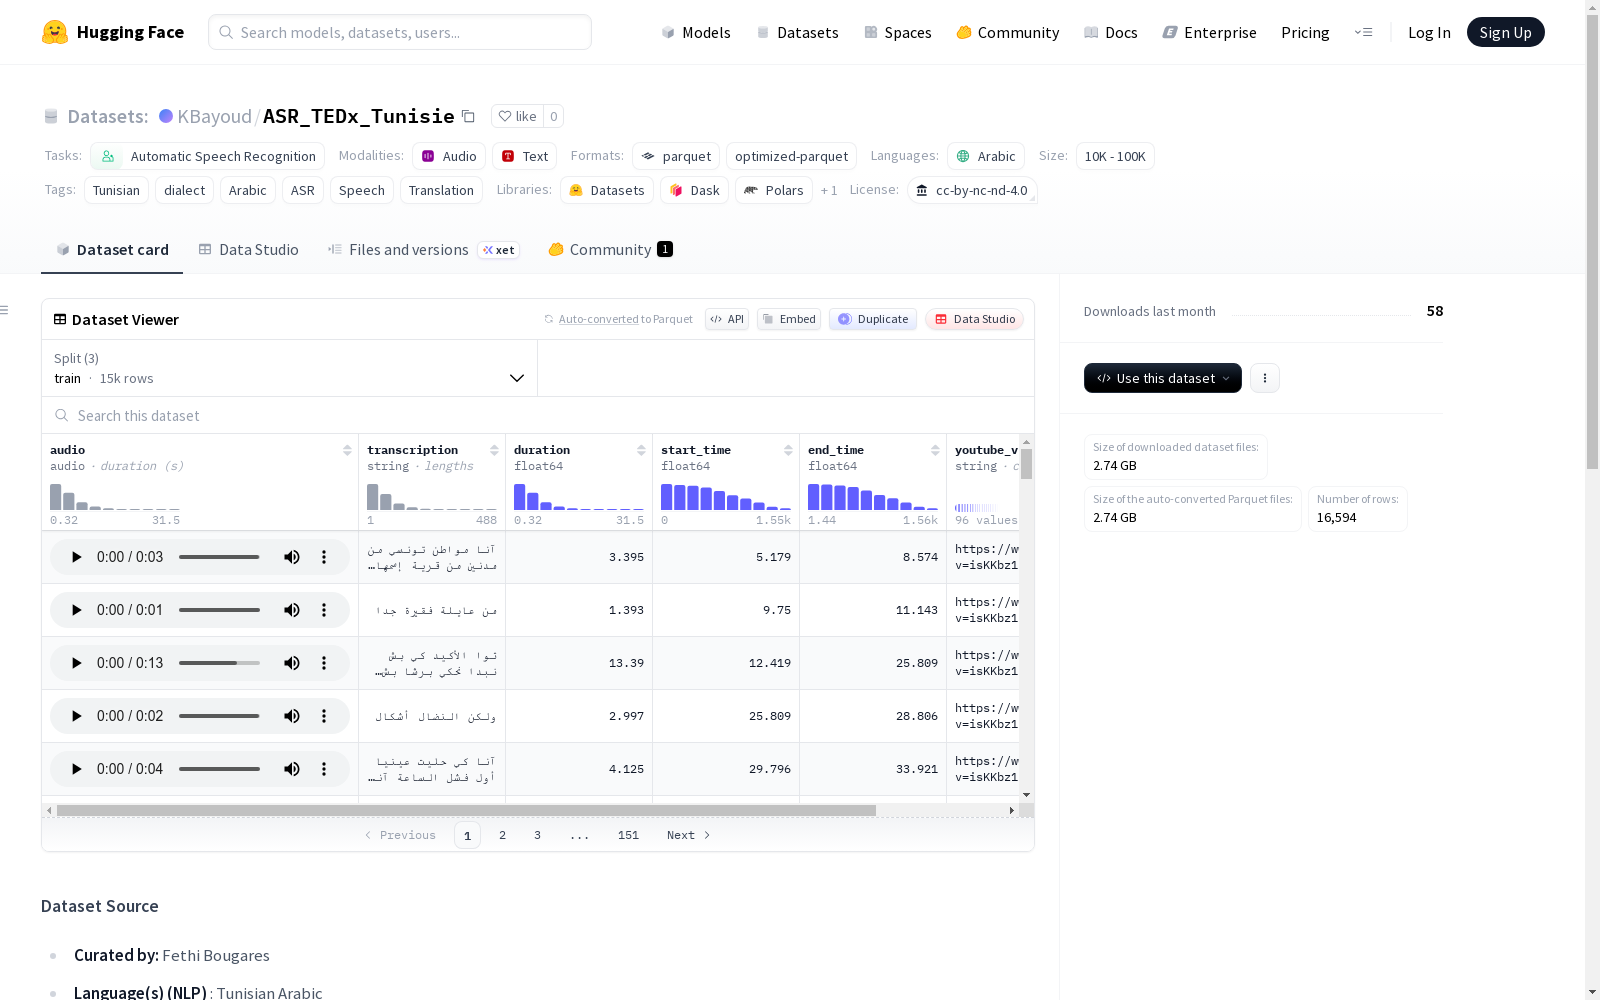Focus the Search this dataset field

538,415
